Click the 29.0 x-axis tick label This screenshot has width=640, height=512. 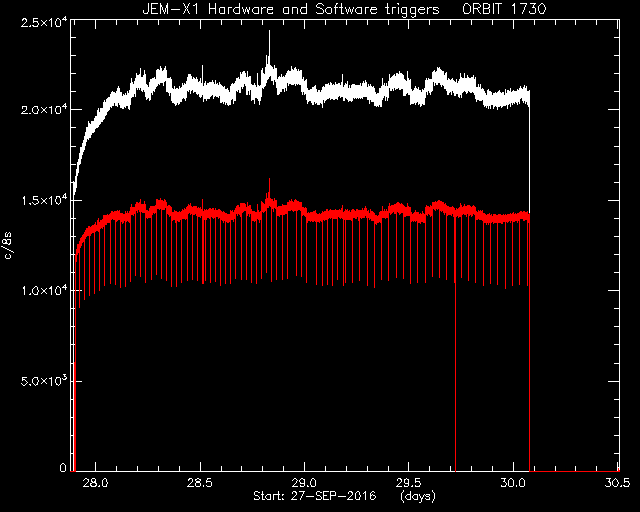304,483
